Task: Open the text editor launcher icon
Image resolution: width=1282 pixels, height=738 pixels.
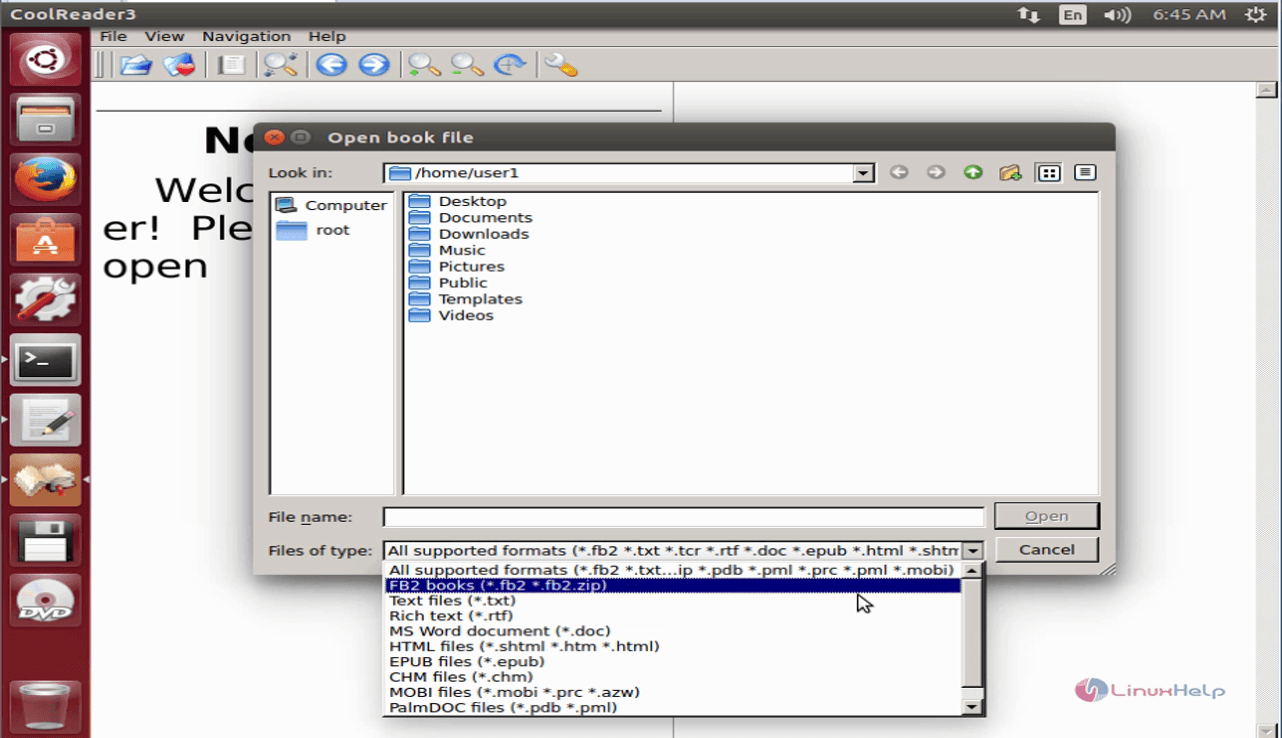Action: (x=45, y=421)
